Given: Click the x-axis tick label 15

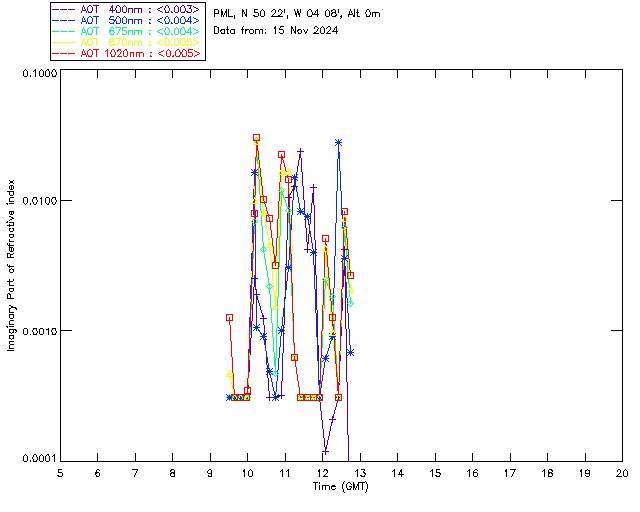Looking at the screenshot, I should coord(435,473).
